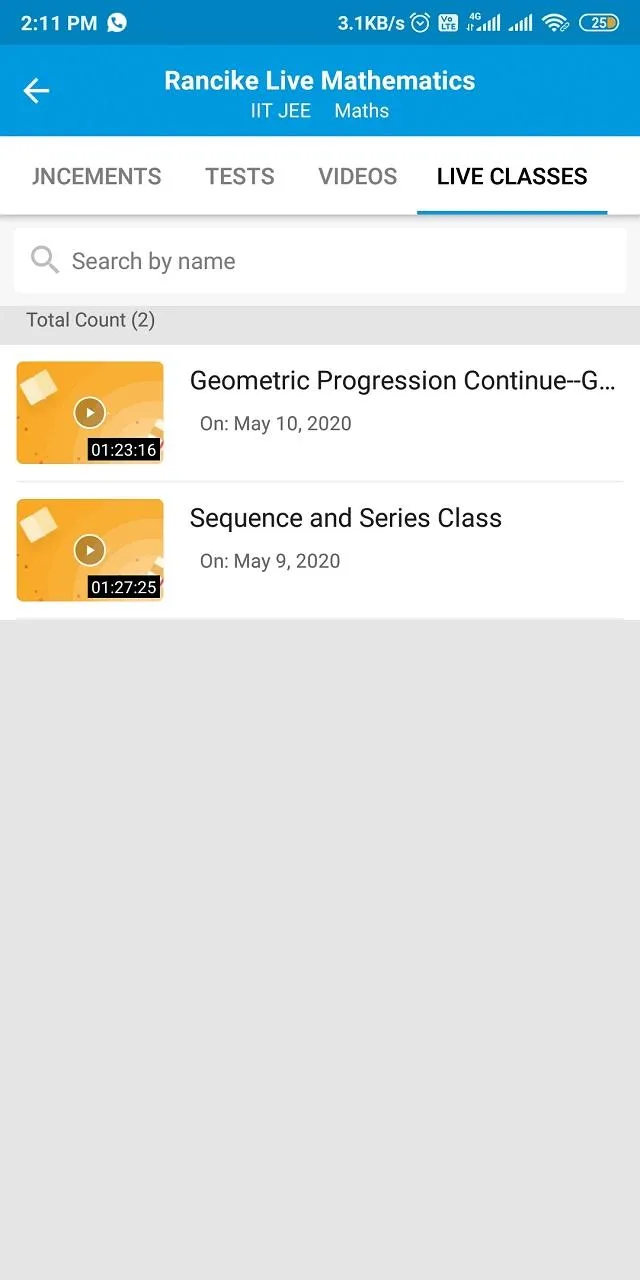Switch to the ANNOUNCEMENTS tab
Screen dimensions: 640x1280
pyautogui.click(x=96, y=176)
